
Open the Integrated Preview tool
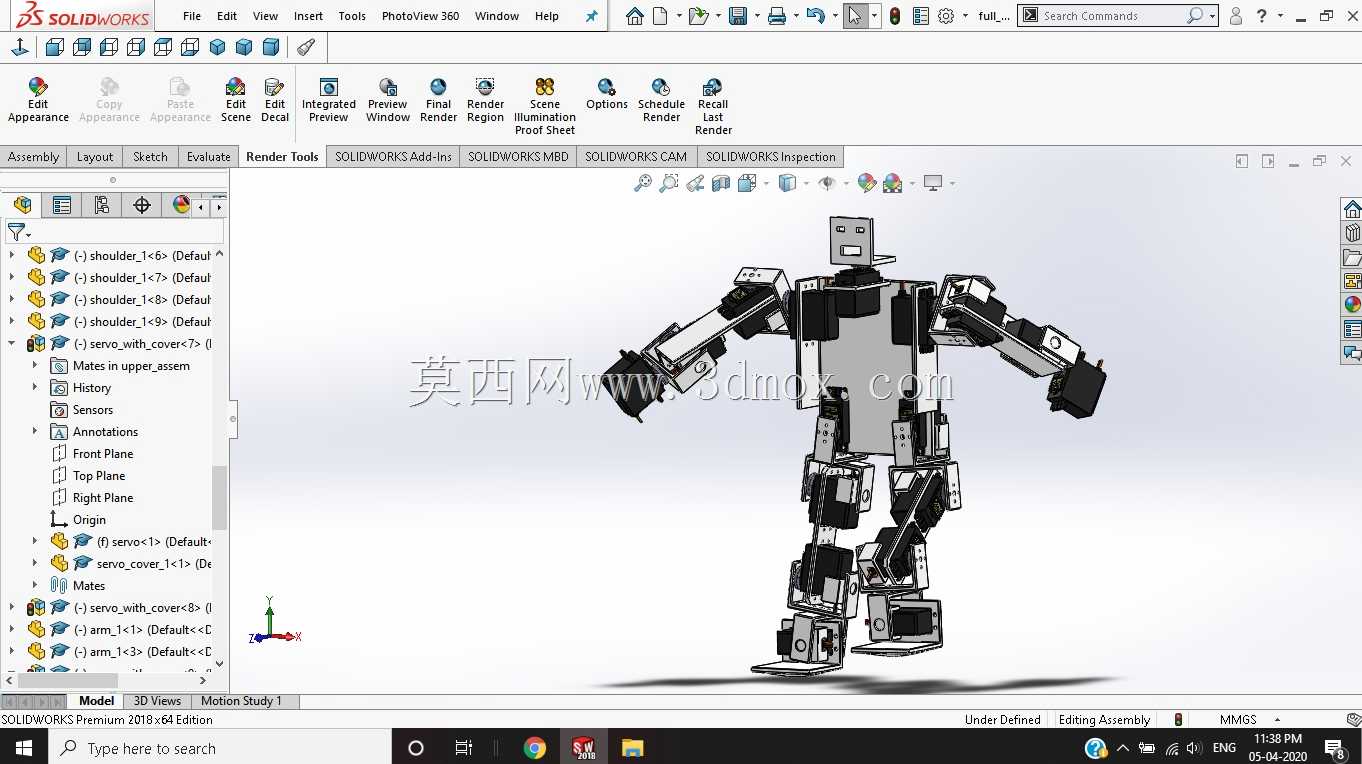329,100
